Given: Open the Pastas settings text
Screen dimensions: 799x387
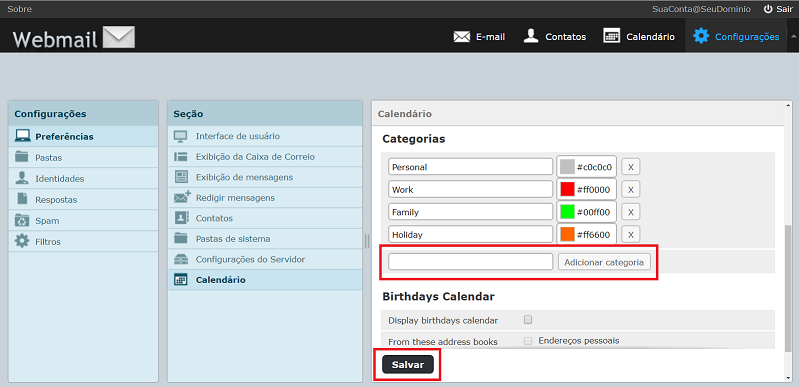Looking at the screenshot, I should (48, 158).
